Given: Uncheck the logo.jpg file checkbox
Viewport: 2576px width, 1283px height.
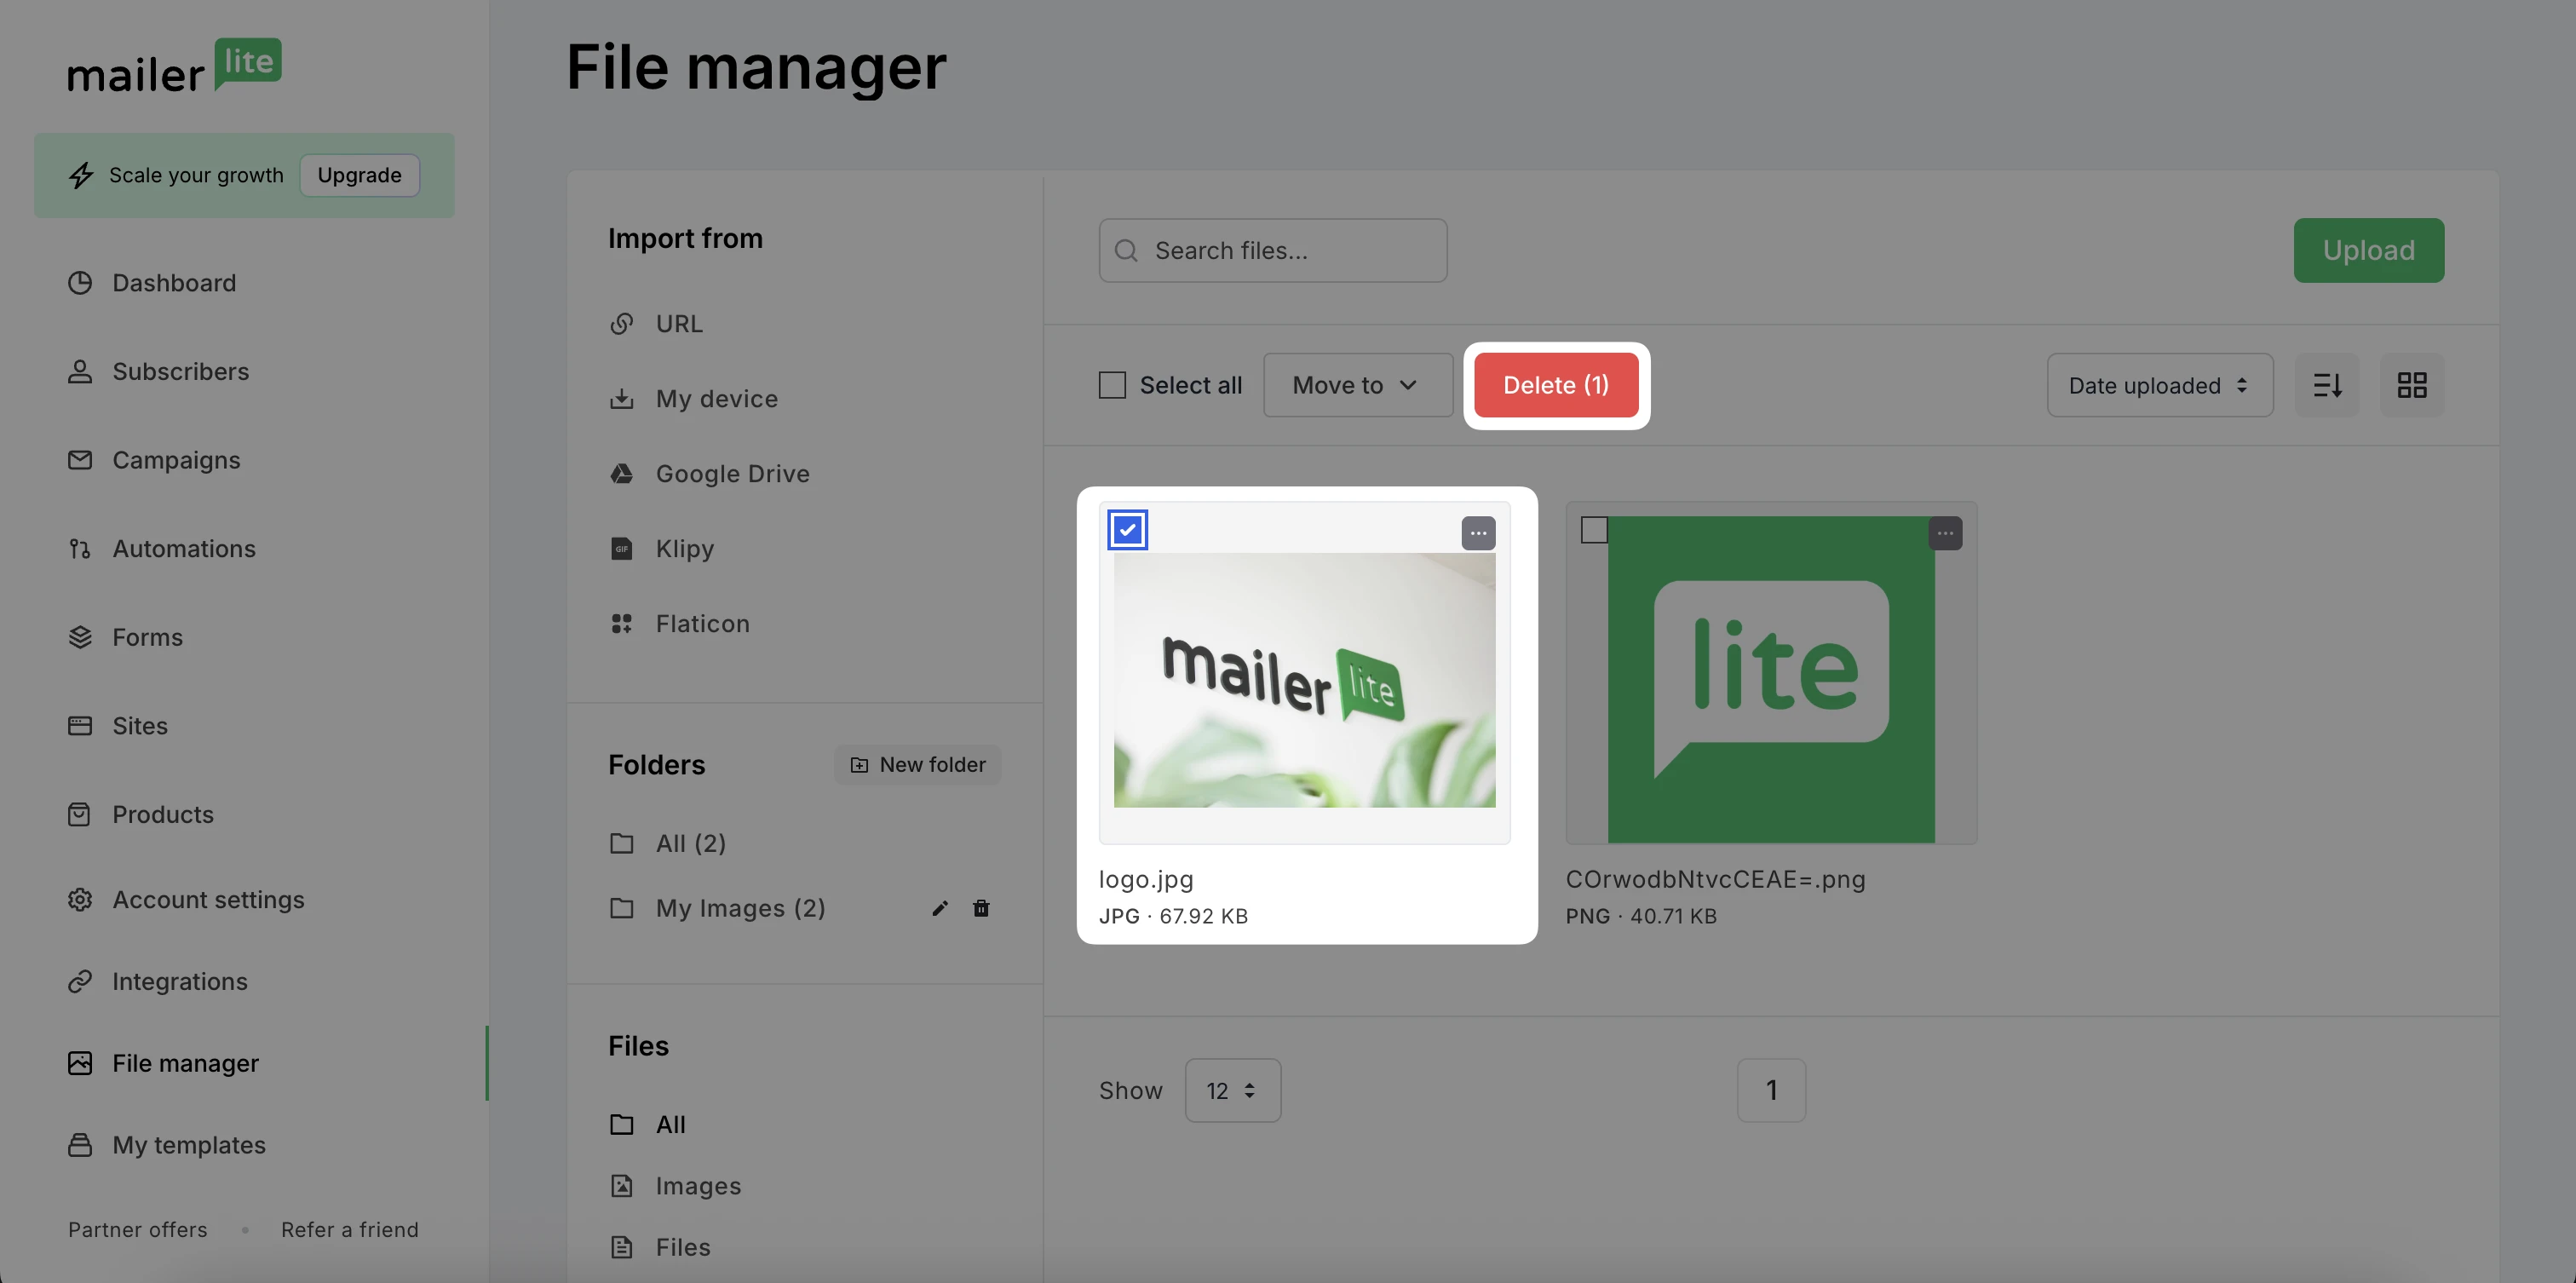Looking at the screenshot, I should coord(1127,530).
